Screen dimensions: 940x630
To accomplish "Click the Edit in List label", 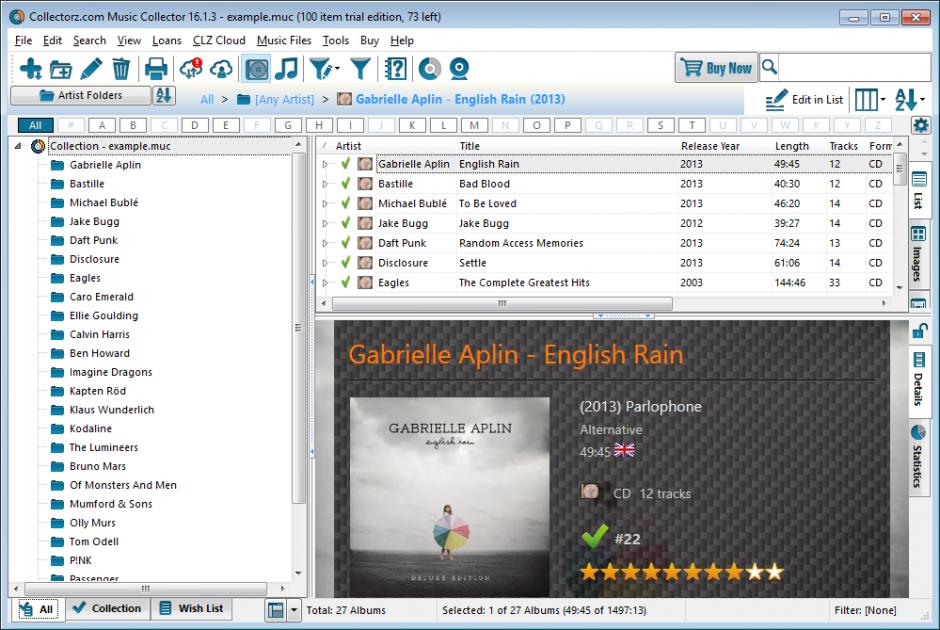I will (x=817, y=100).
